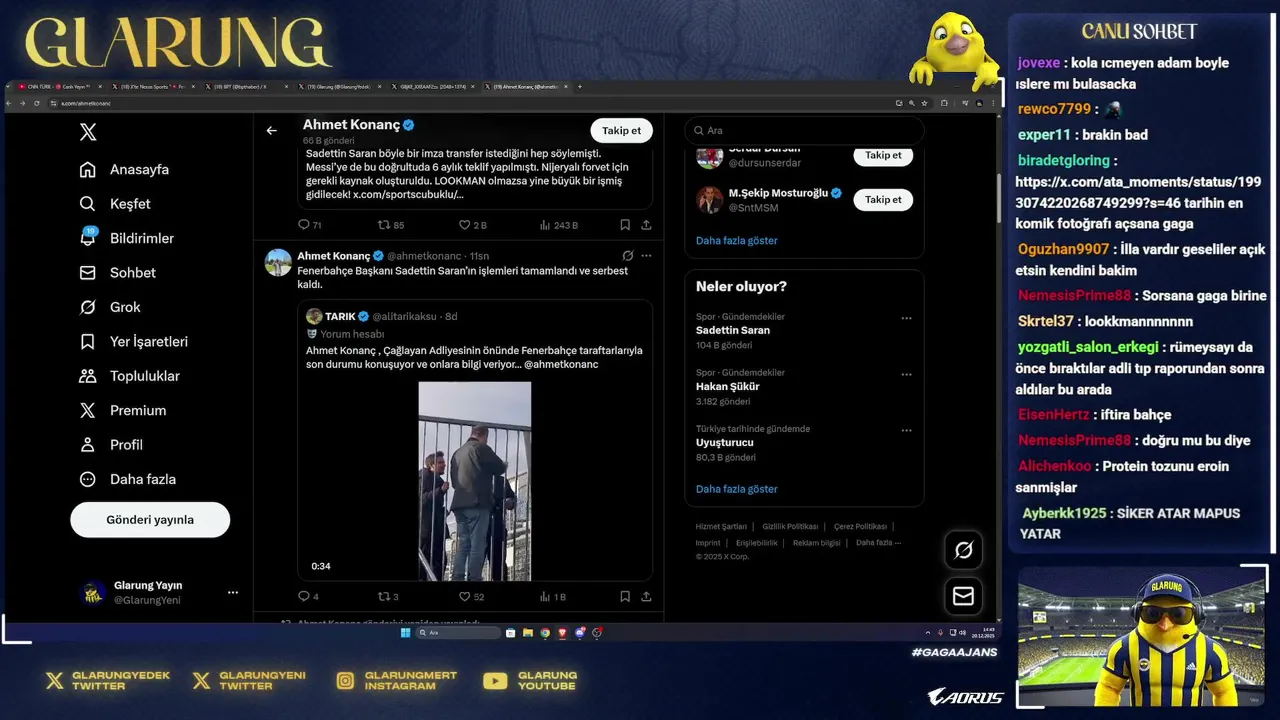The image size is (1280, 720).
Task: Open floating Grok button
Action: 964,549
